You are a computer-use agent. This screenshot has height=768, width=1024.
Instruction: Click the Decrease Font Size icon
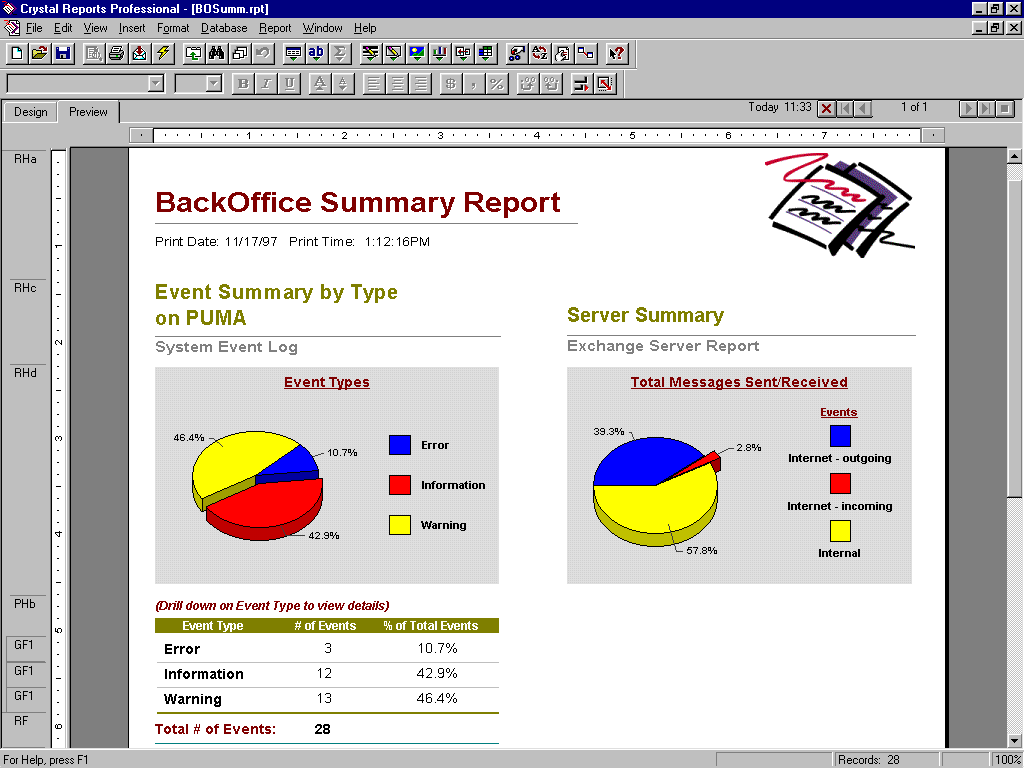(x=343, y=84)
